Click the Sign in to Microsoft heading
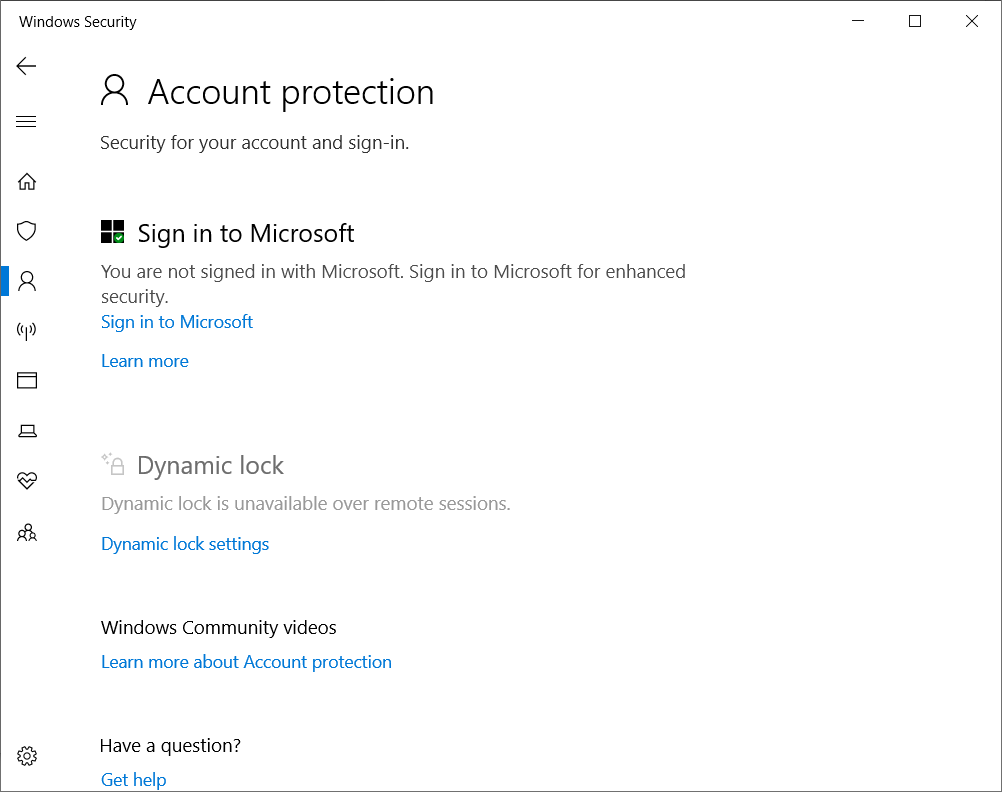The image size is (1002, 792). click(x=246, y=233)
